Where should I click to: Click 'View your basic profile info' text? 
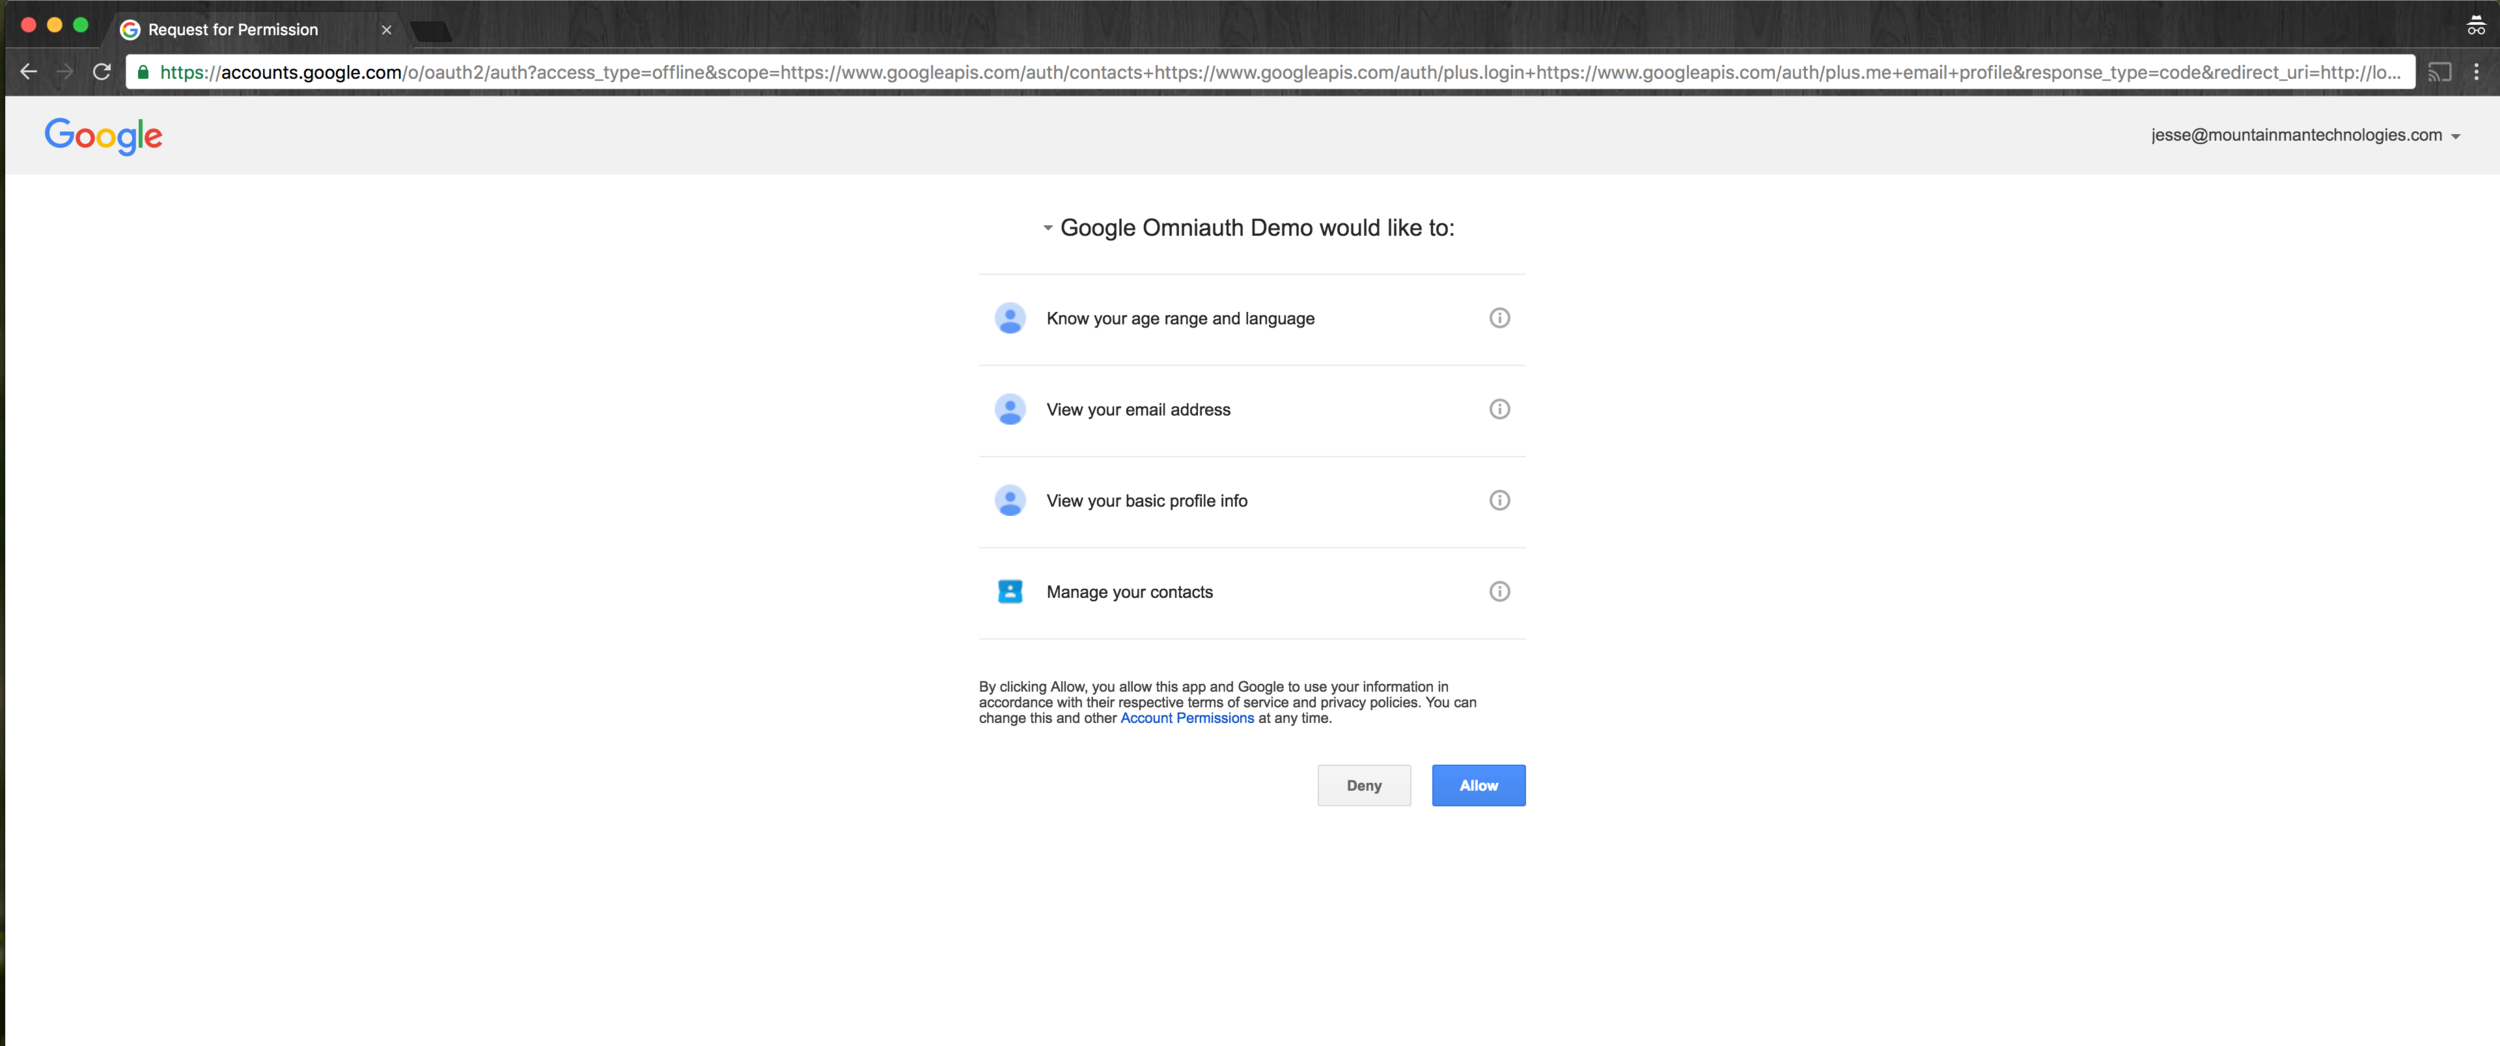pyautogui.click(x=1147, y=500)
